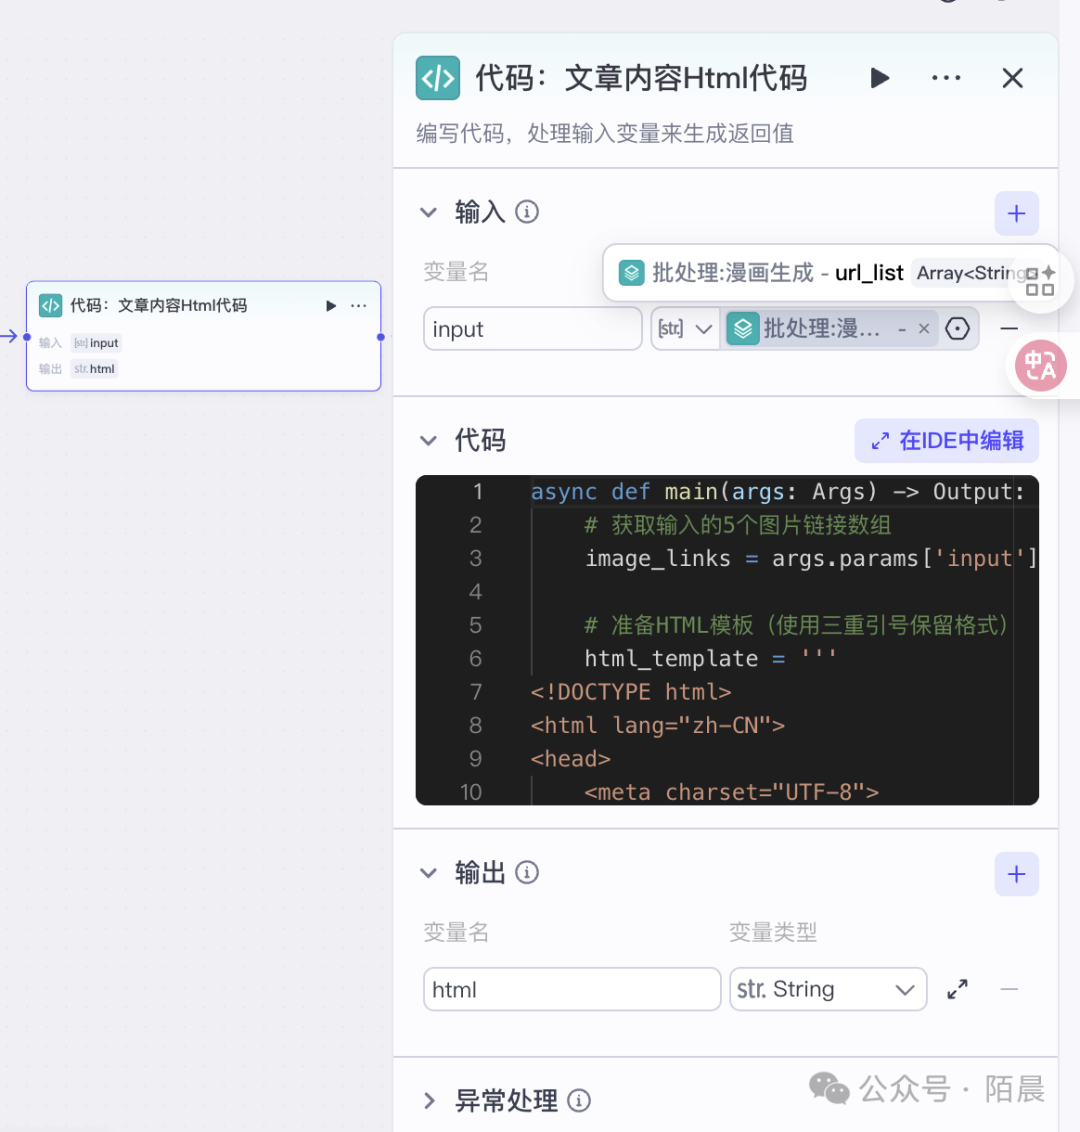
Task: Select the canvas node title 代码：文章内容Html代码
Action: tap(158, 305)
